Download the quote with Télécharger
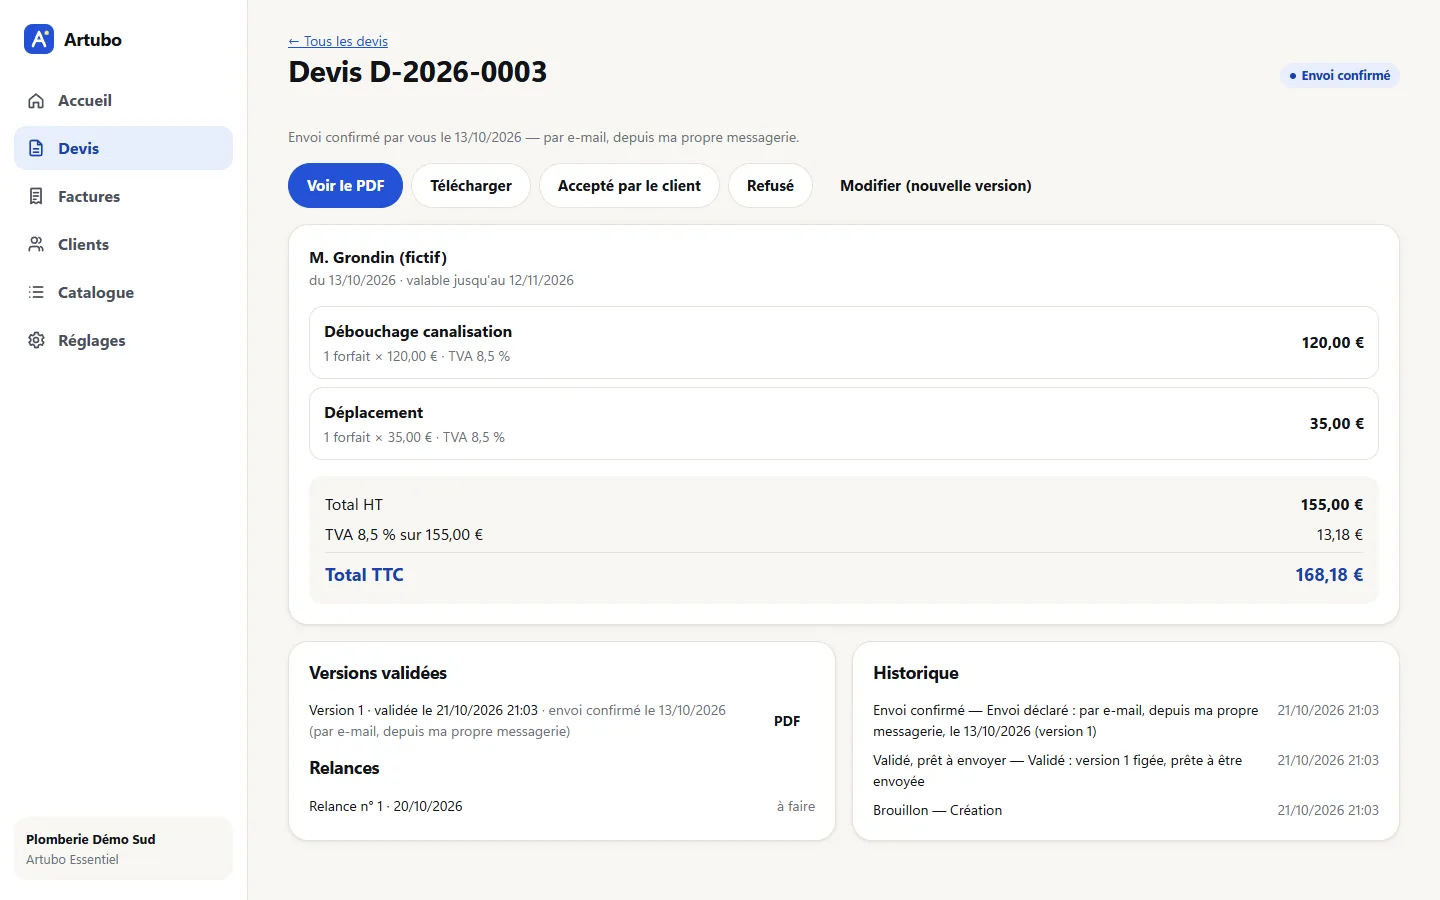Viewport: 1440px width, 900px height. tap(471, 186)
